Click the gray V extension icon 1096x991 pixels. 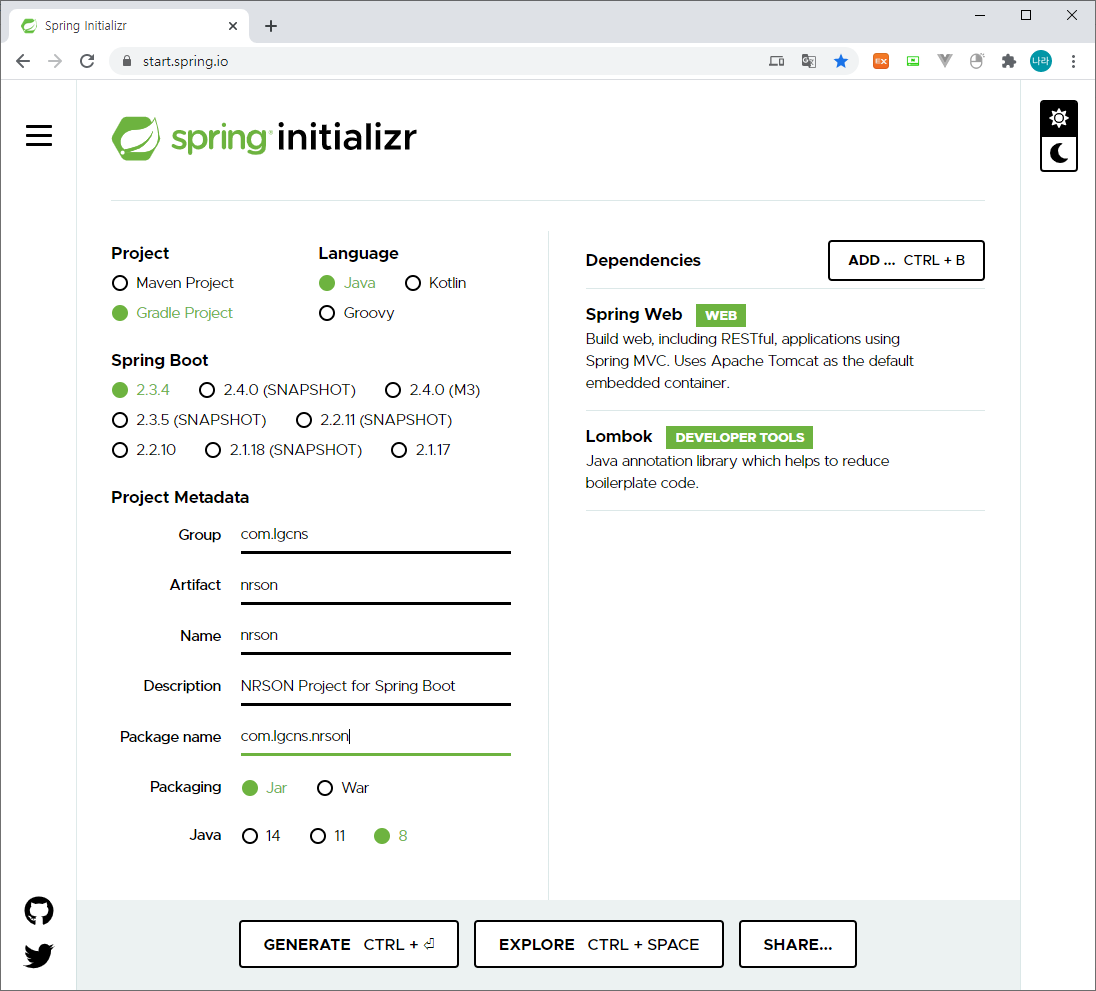tap(945, 62)
